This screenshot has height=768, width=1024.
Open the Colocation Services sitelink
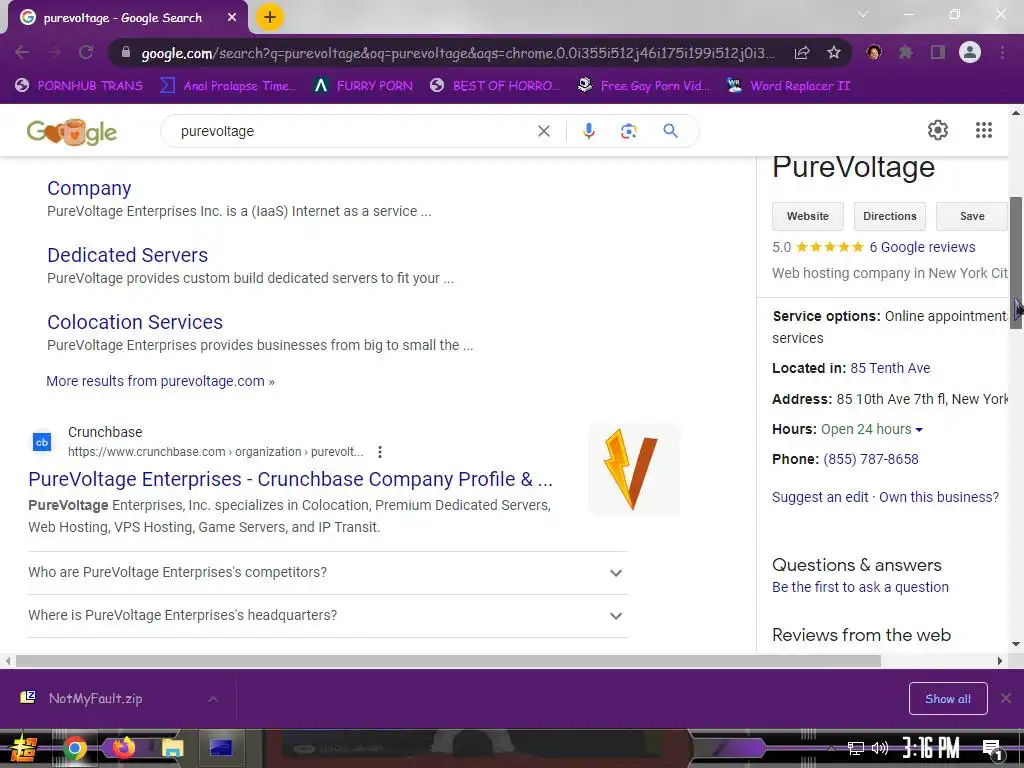(x=135, y=322)
